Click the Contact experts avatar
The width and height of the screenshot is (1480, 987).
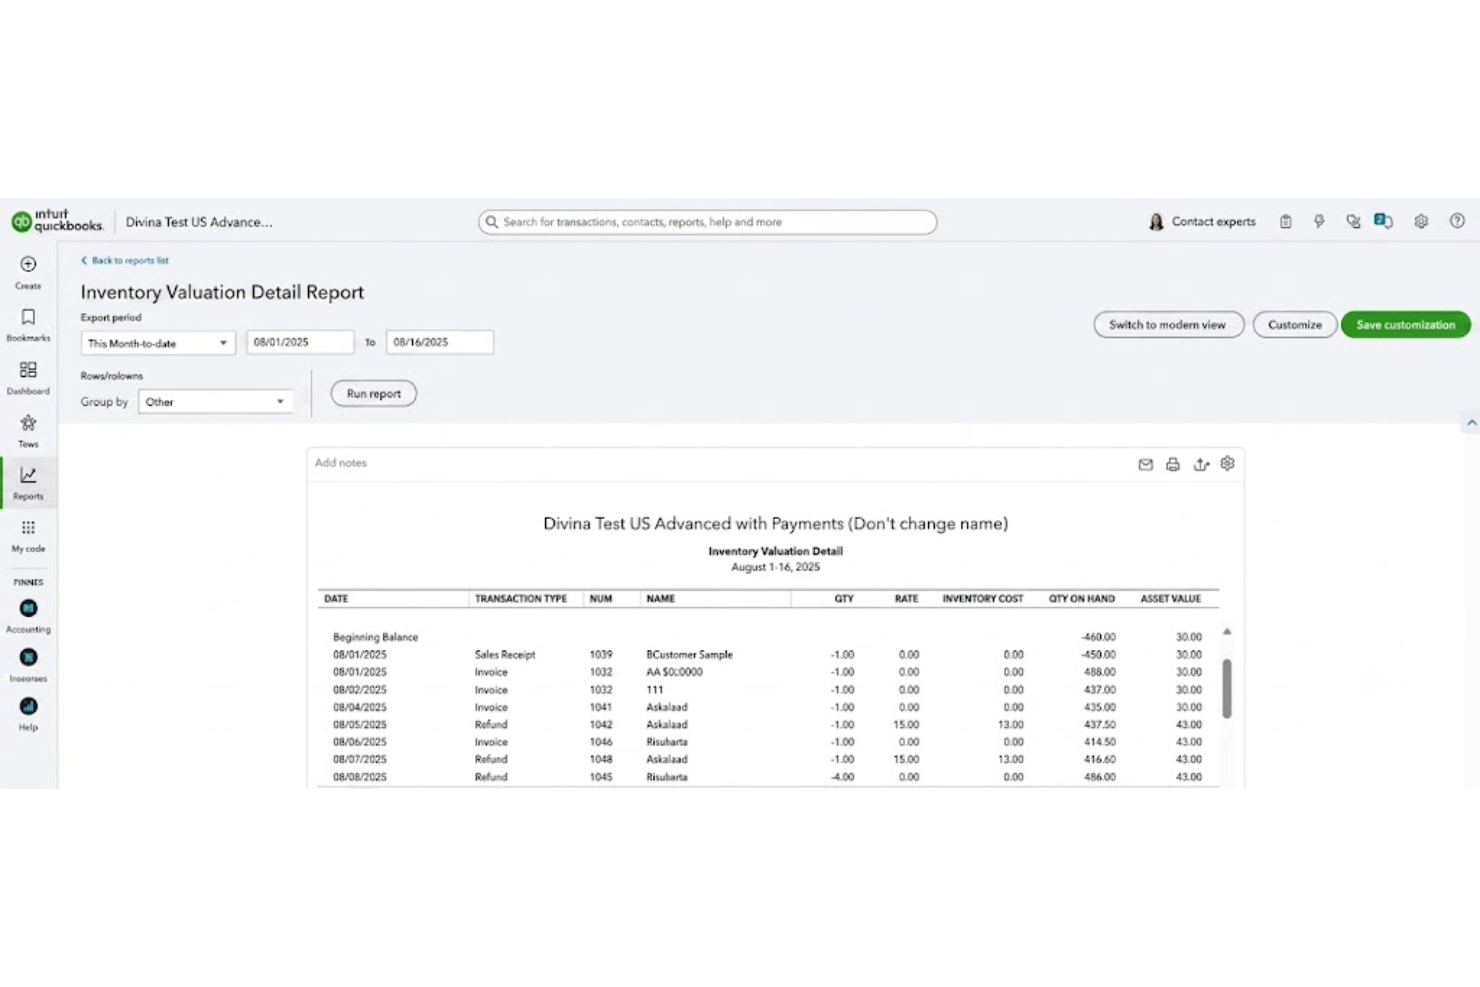pos(1156,222)
